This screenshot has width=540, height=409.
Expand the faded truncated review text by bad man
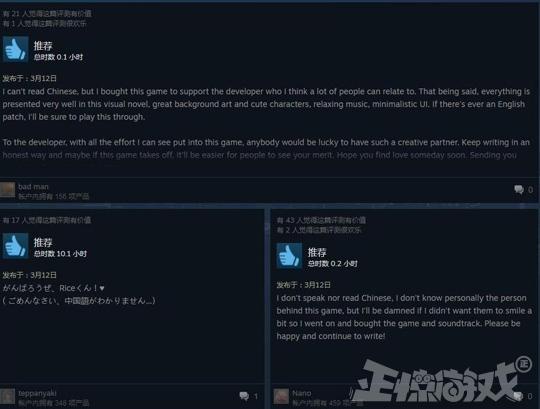tap(259, 155)
